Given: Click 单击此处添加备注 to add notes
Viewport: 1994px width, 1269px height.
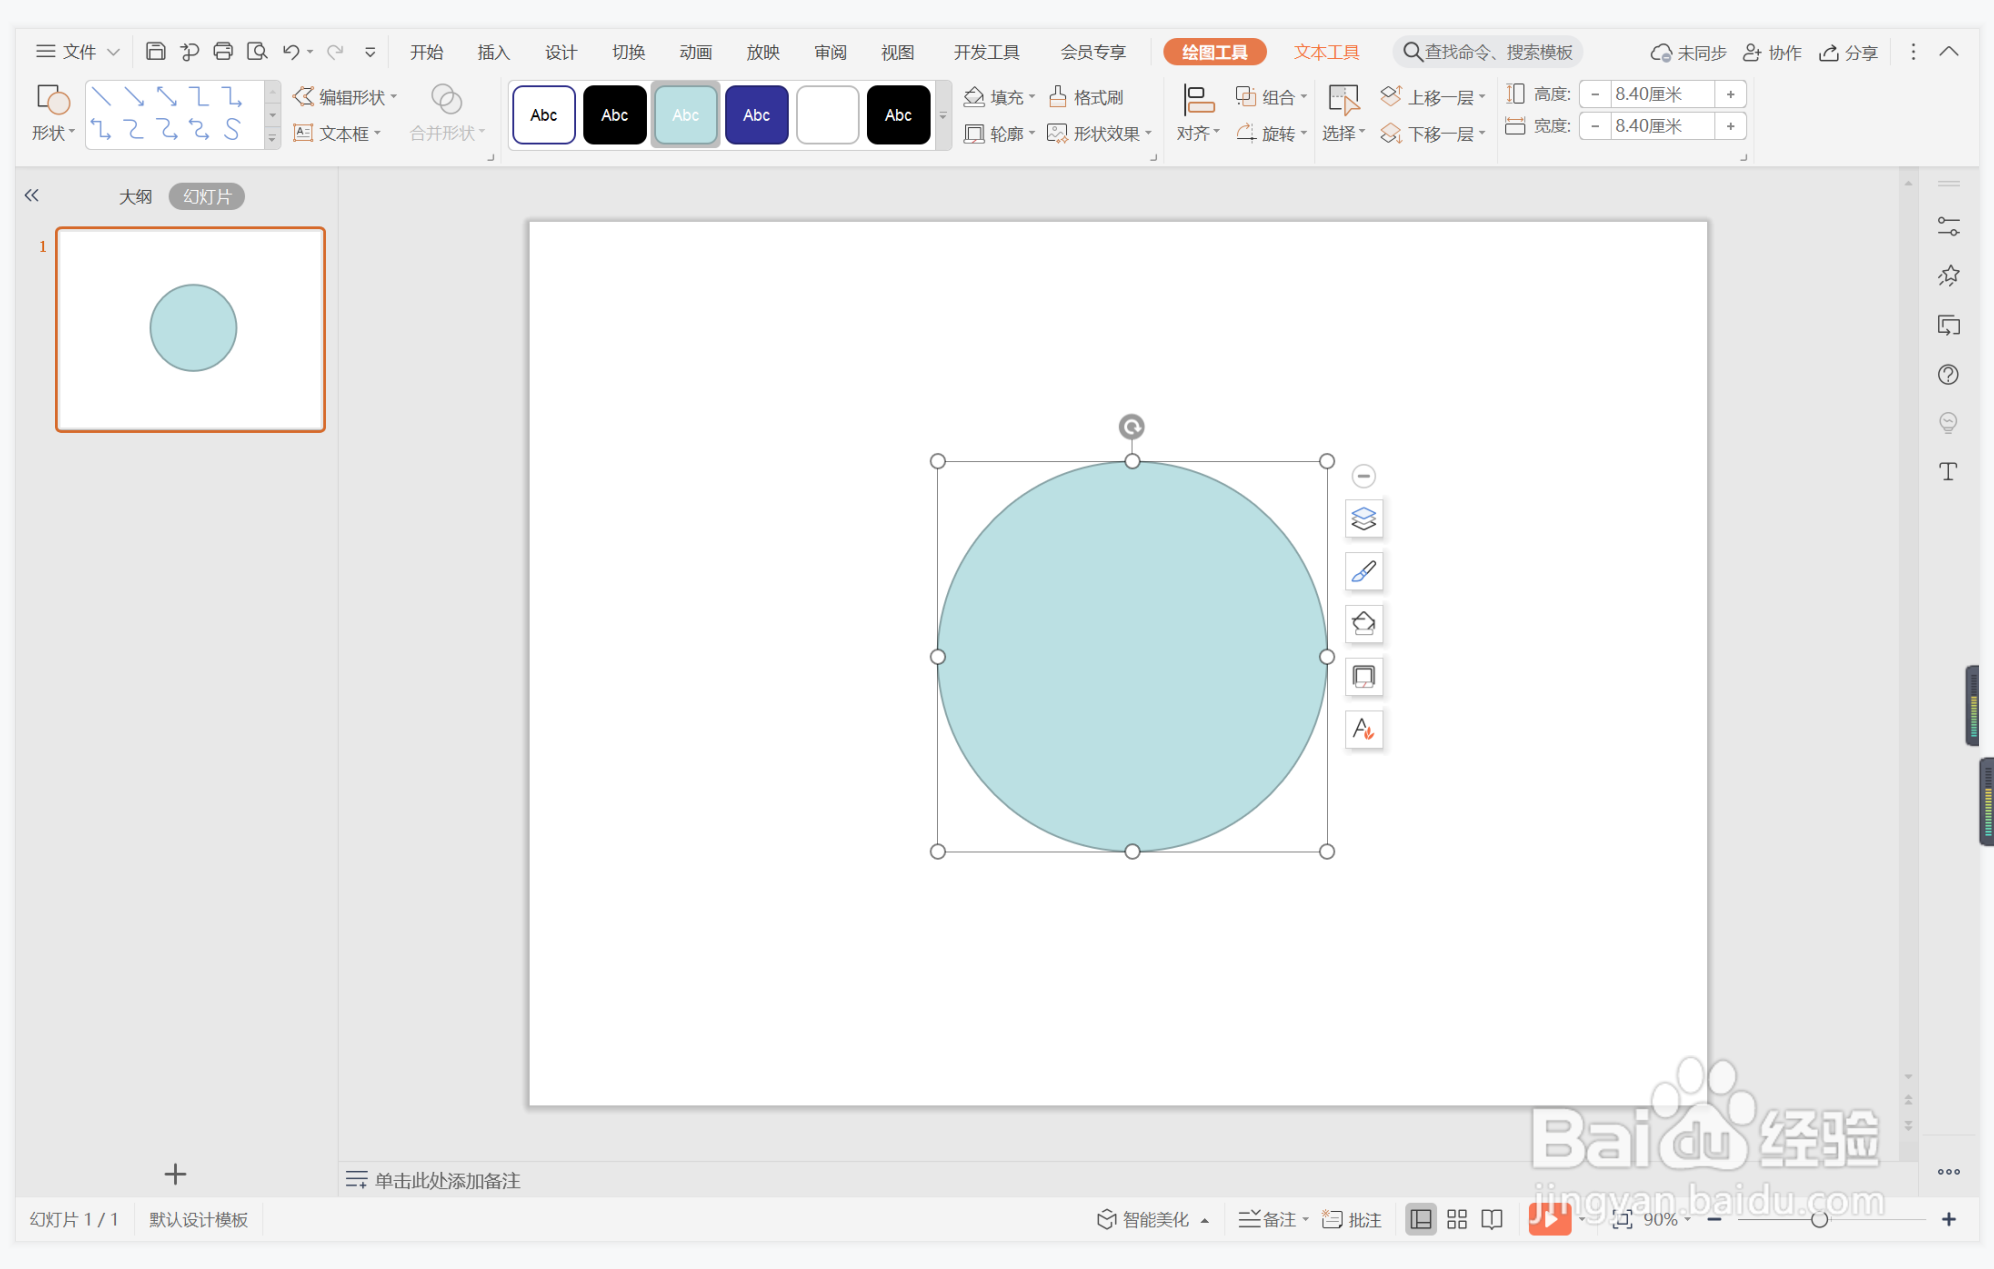Looking at the screenshot, I should point(447,1180).
